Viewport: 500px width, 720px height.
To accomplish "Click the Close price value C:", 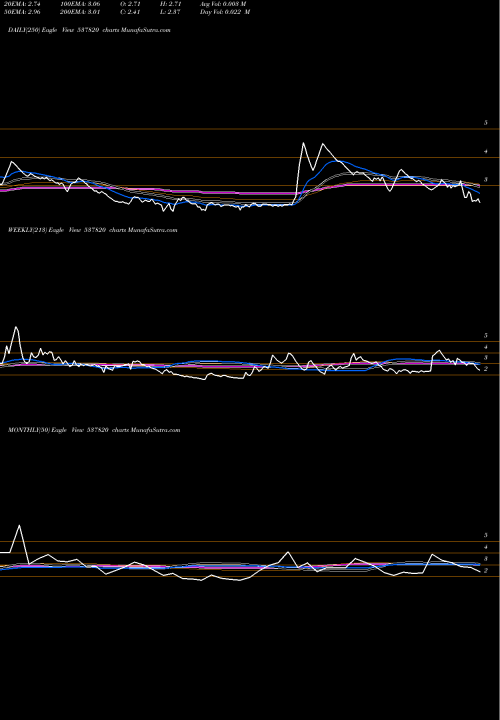I will tap(130, 12).
